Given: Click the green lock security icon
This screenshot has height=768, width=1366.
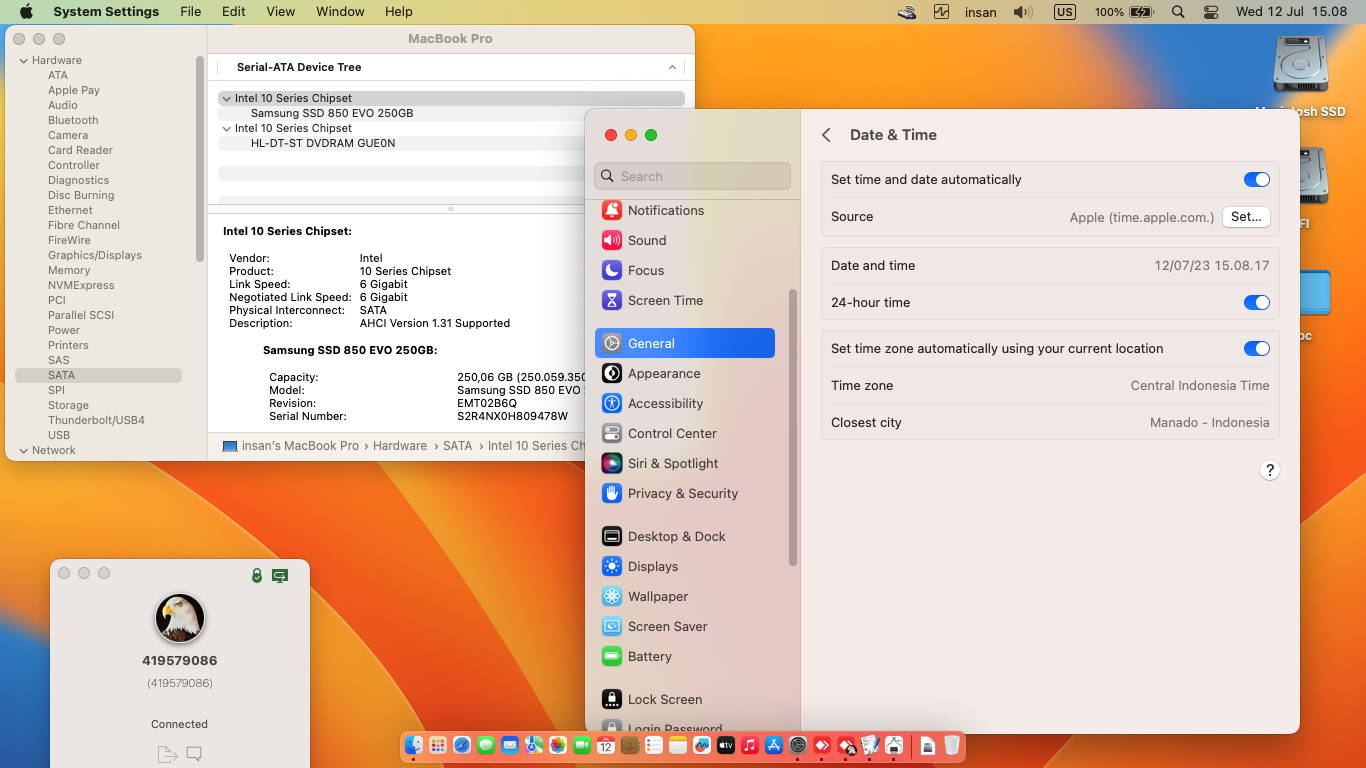Looking at the screenshot, I should pyautogui.click(x=257, y=575).
